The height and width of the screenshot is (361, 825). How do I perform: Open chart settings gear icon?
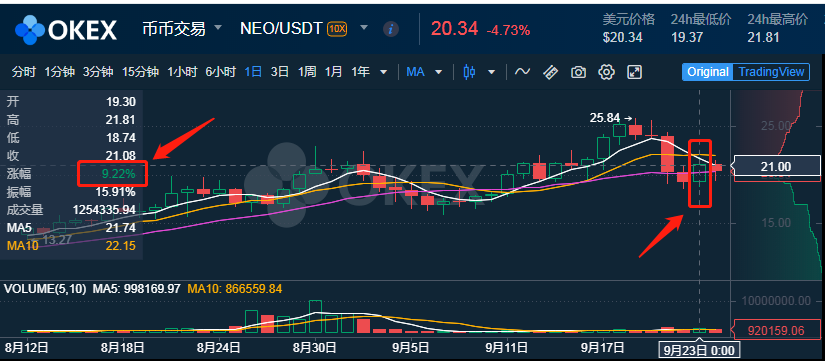607,72
